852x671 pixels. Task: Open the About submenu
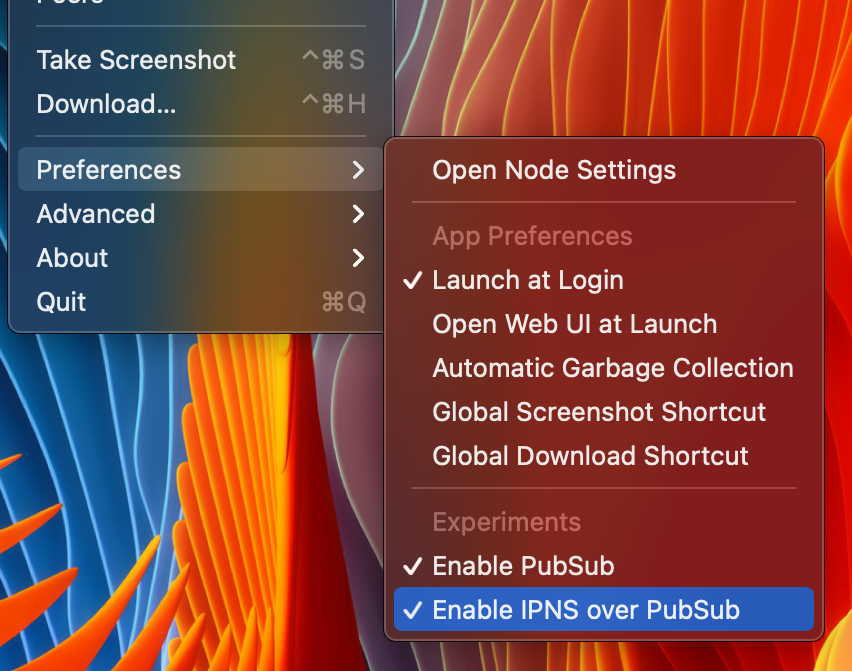pos(71,257)
